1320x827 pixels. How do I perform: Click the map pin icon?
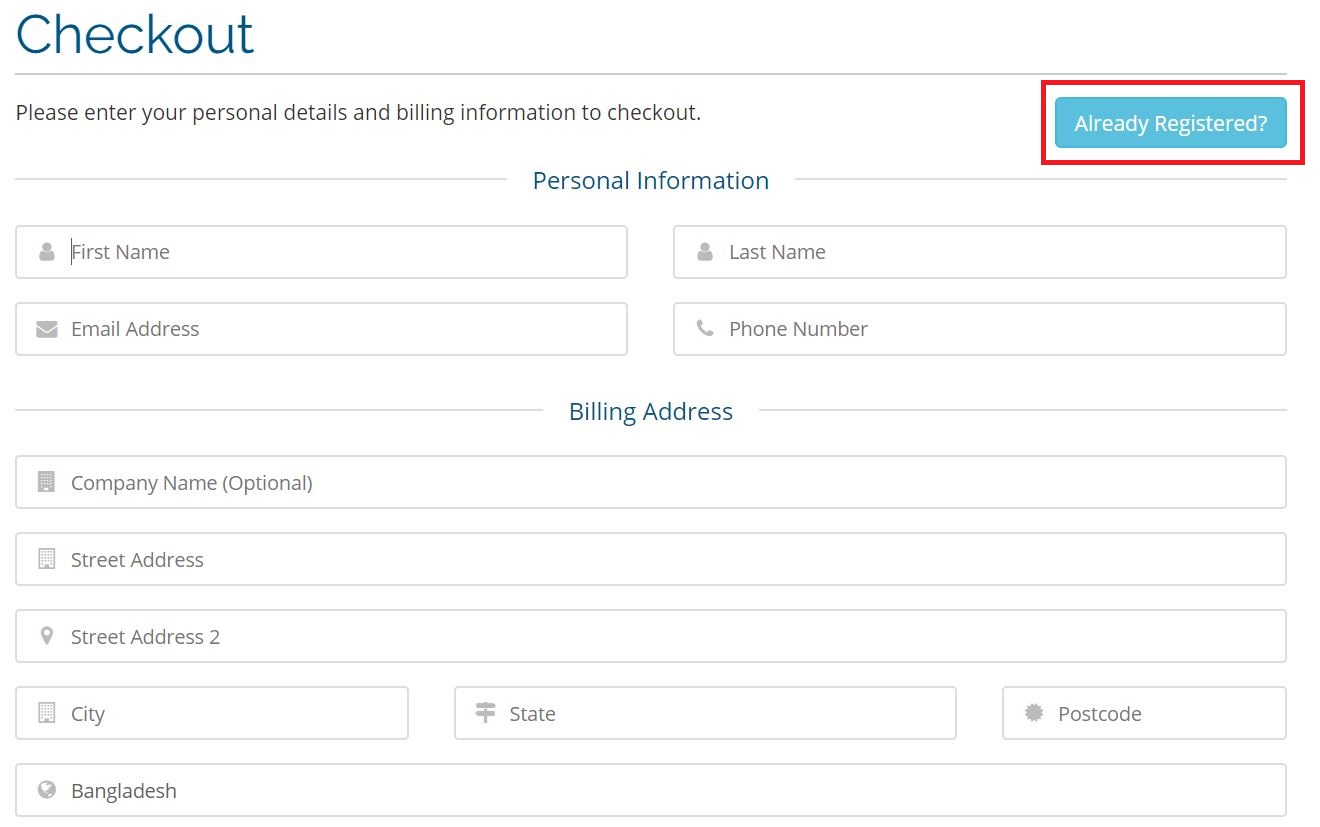coord(46,636)
